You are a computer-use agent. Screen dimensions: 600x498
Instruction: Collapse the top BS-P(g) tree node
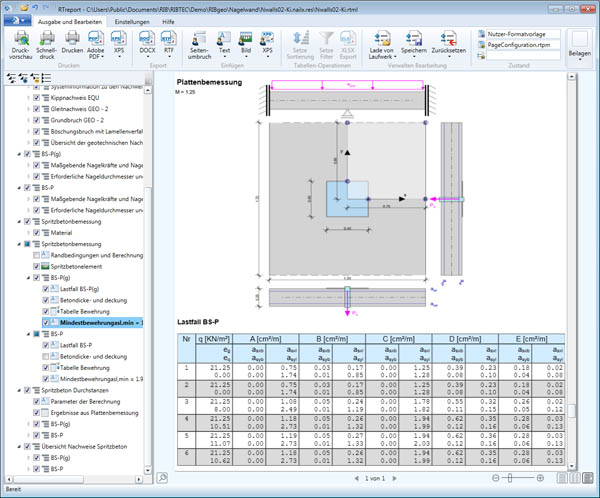point(19,154)
